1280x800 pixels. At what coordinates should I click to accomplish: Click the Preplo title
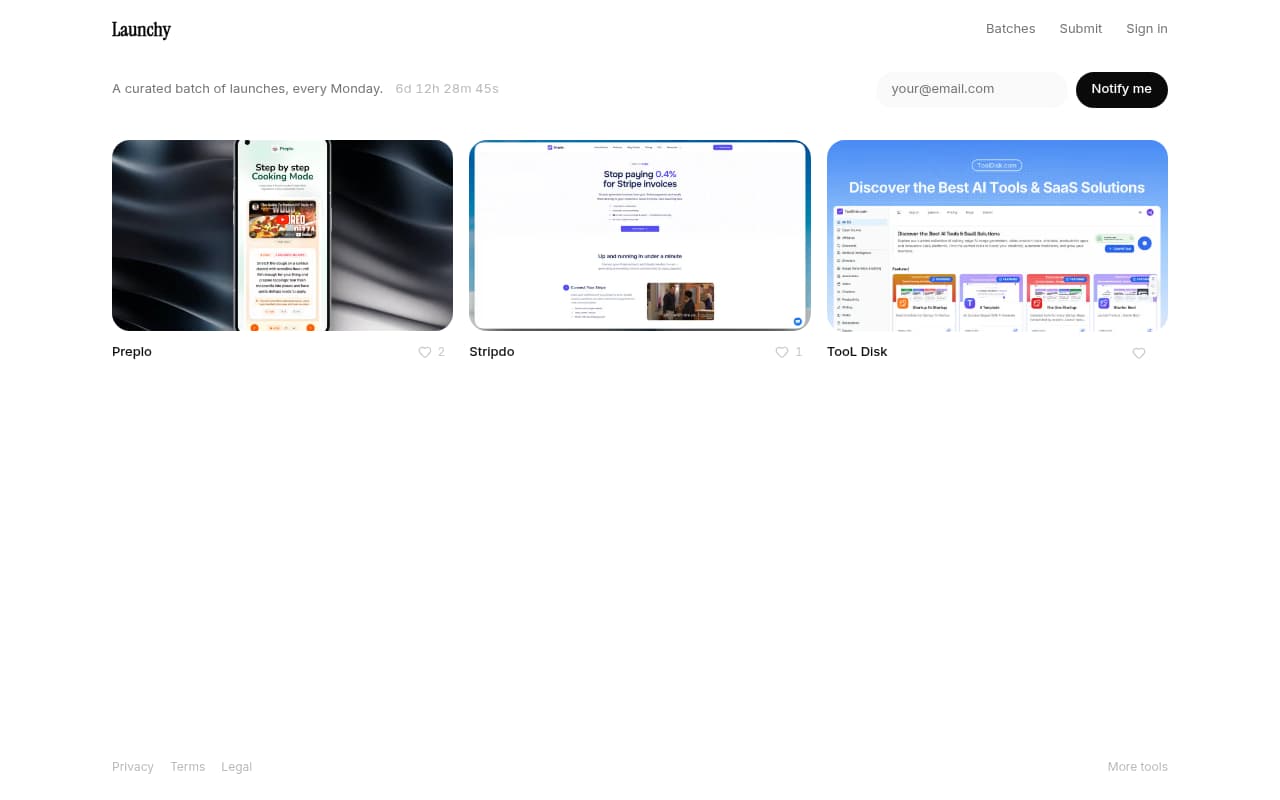(131, 351)
